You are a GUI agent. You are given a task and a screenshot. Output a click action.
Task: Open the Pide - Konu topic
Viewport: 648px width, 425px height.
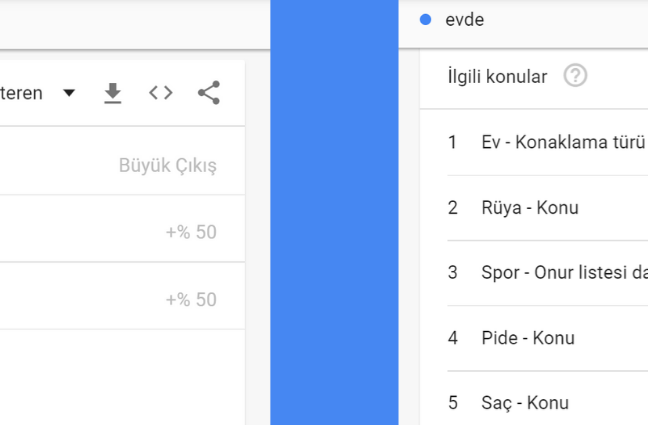[528, 338]
